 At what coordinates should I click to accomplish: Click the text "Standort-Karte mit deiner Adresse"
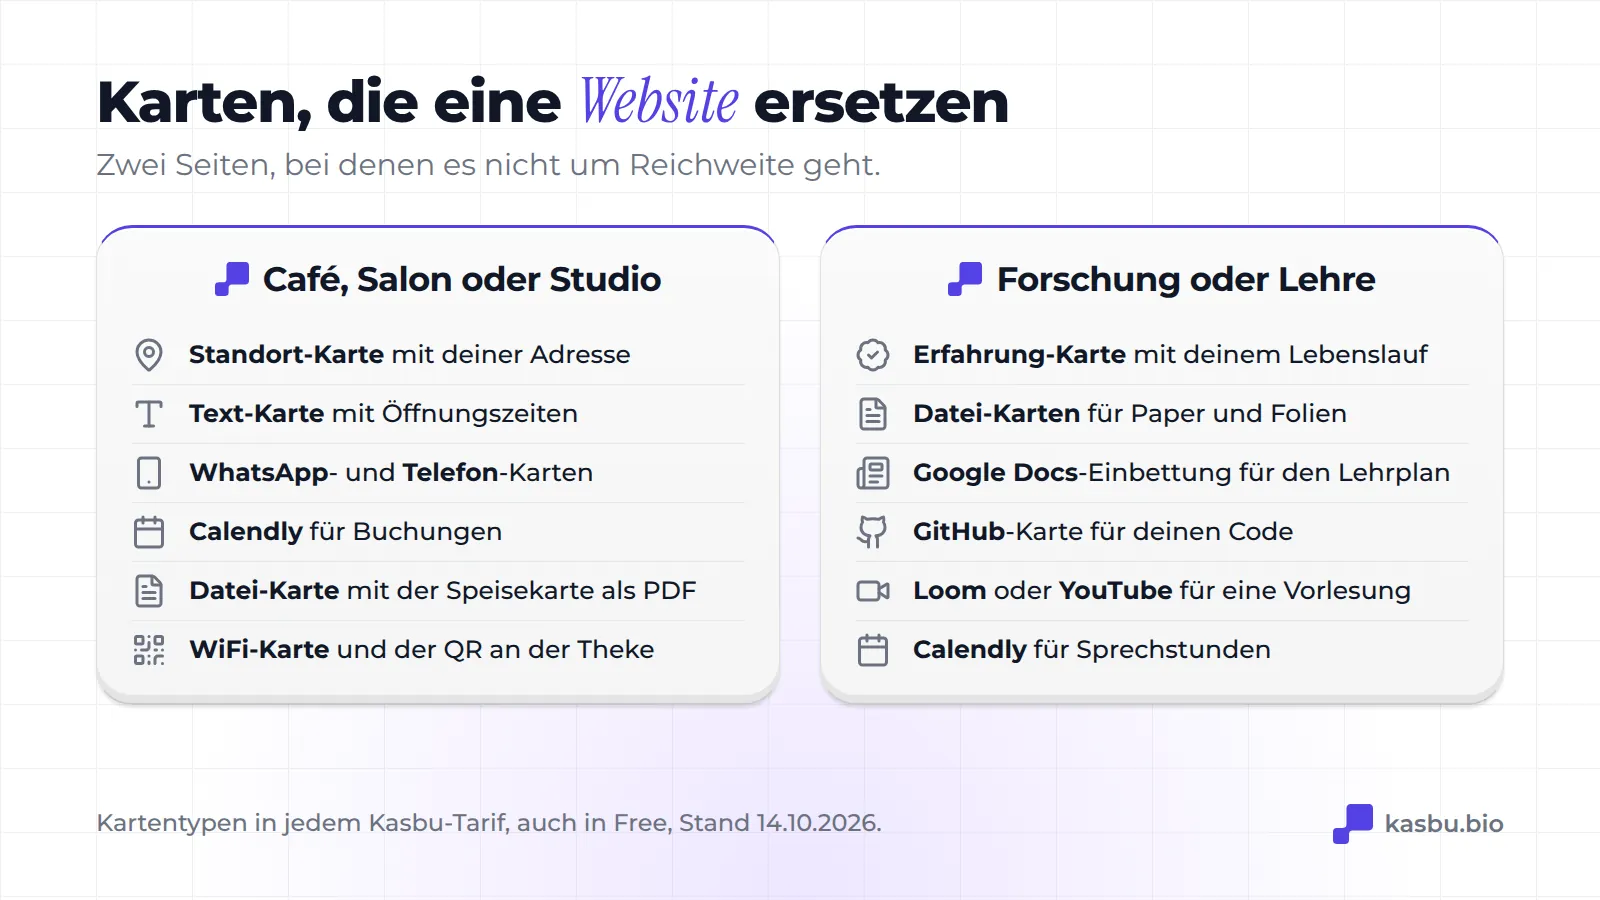point(410,355)
